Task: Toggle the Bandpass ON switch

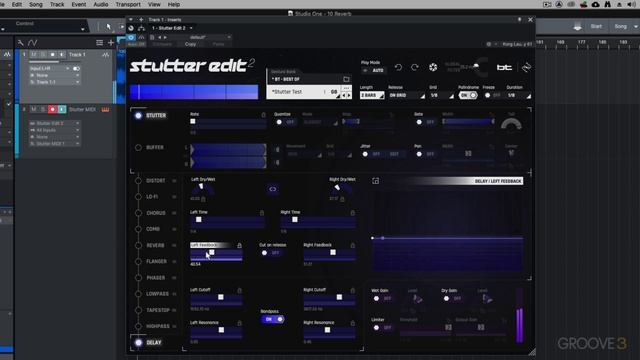Action: click(273, 319)
